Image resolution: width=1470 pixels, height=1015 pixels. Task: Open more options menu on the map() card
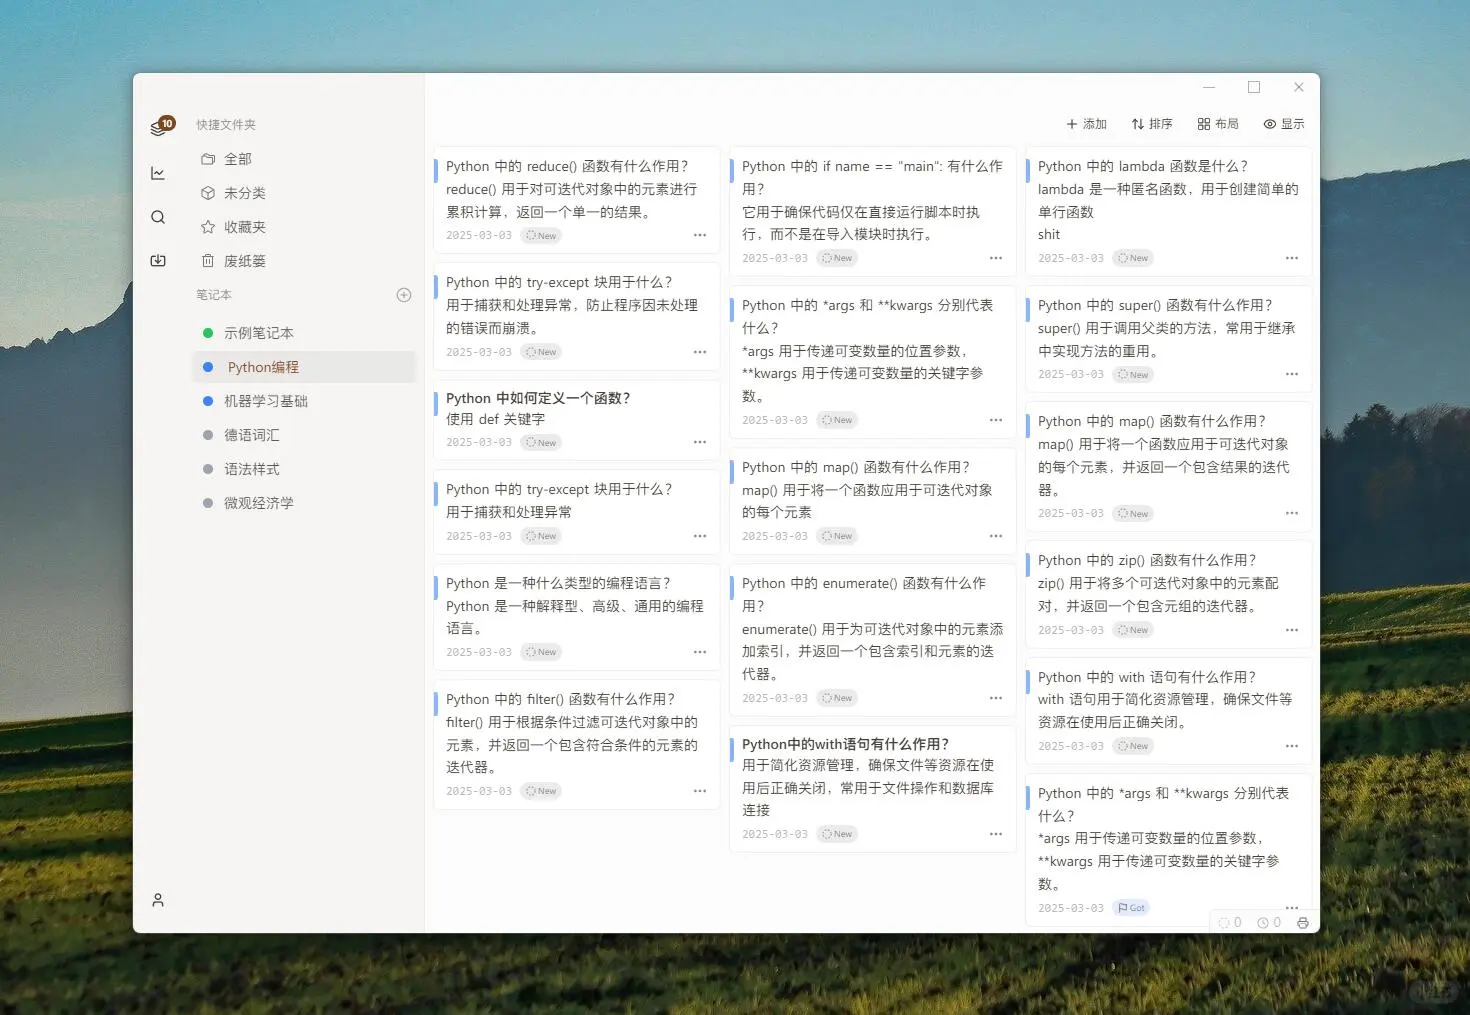(x=995, y=536)
